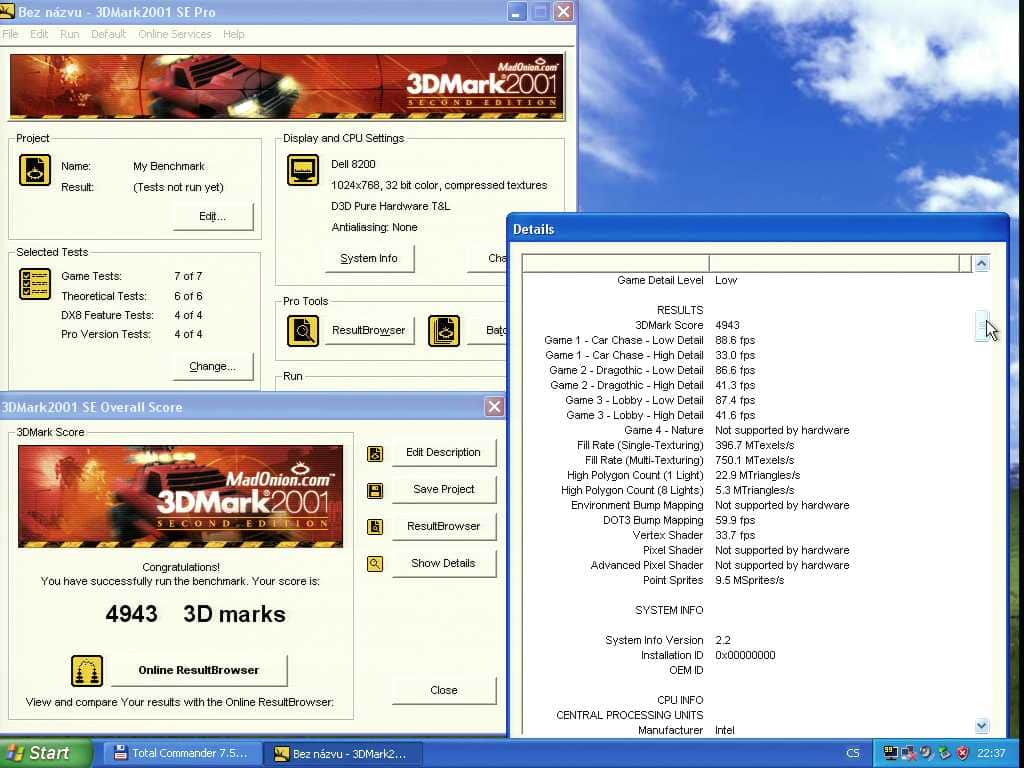This screenshot has height=768, width=1024.
Task: Click the CS language indicator in the taskbar
Action: (x=853, y=753)
